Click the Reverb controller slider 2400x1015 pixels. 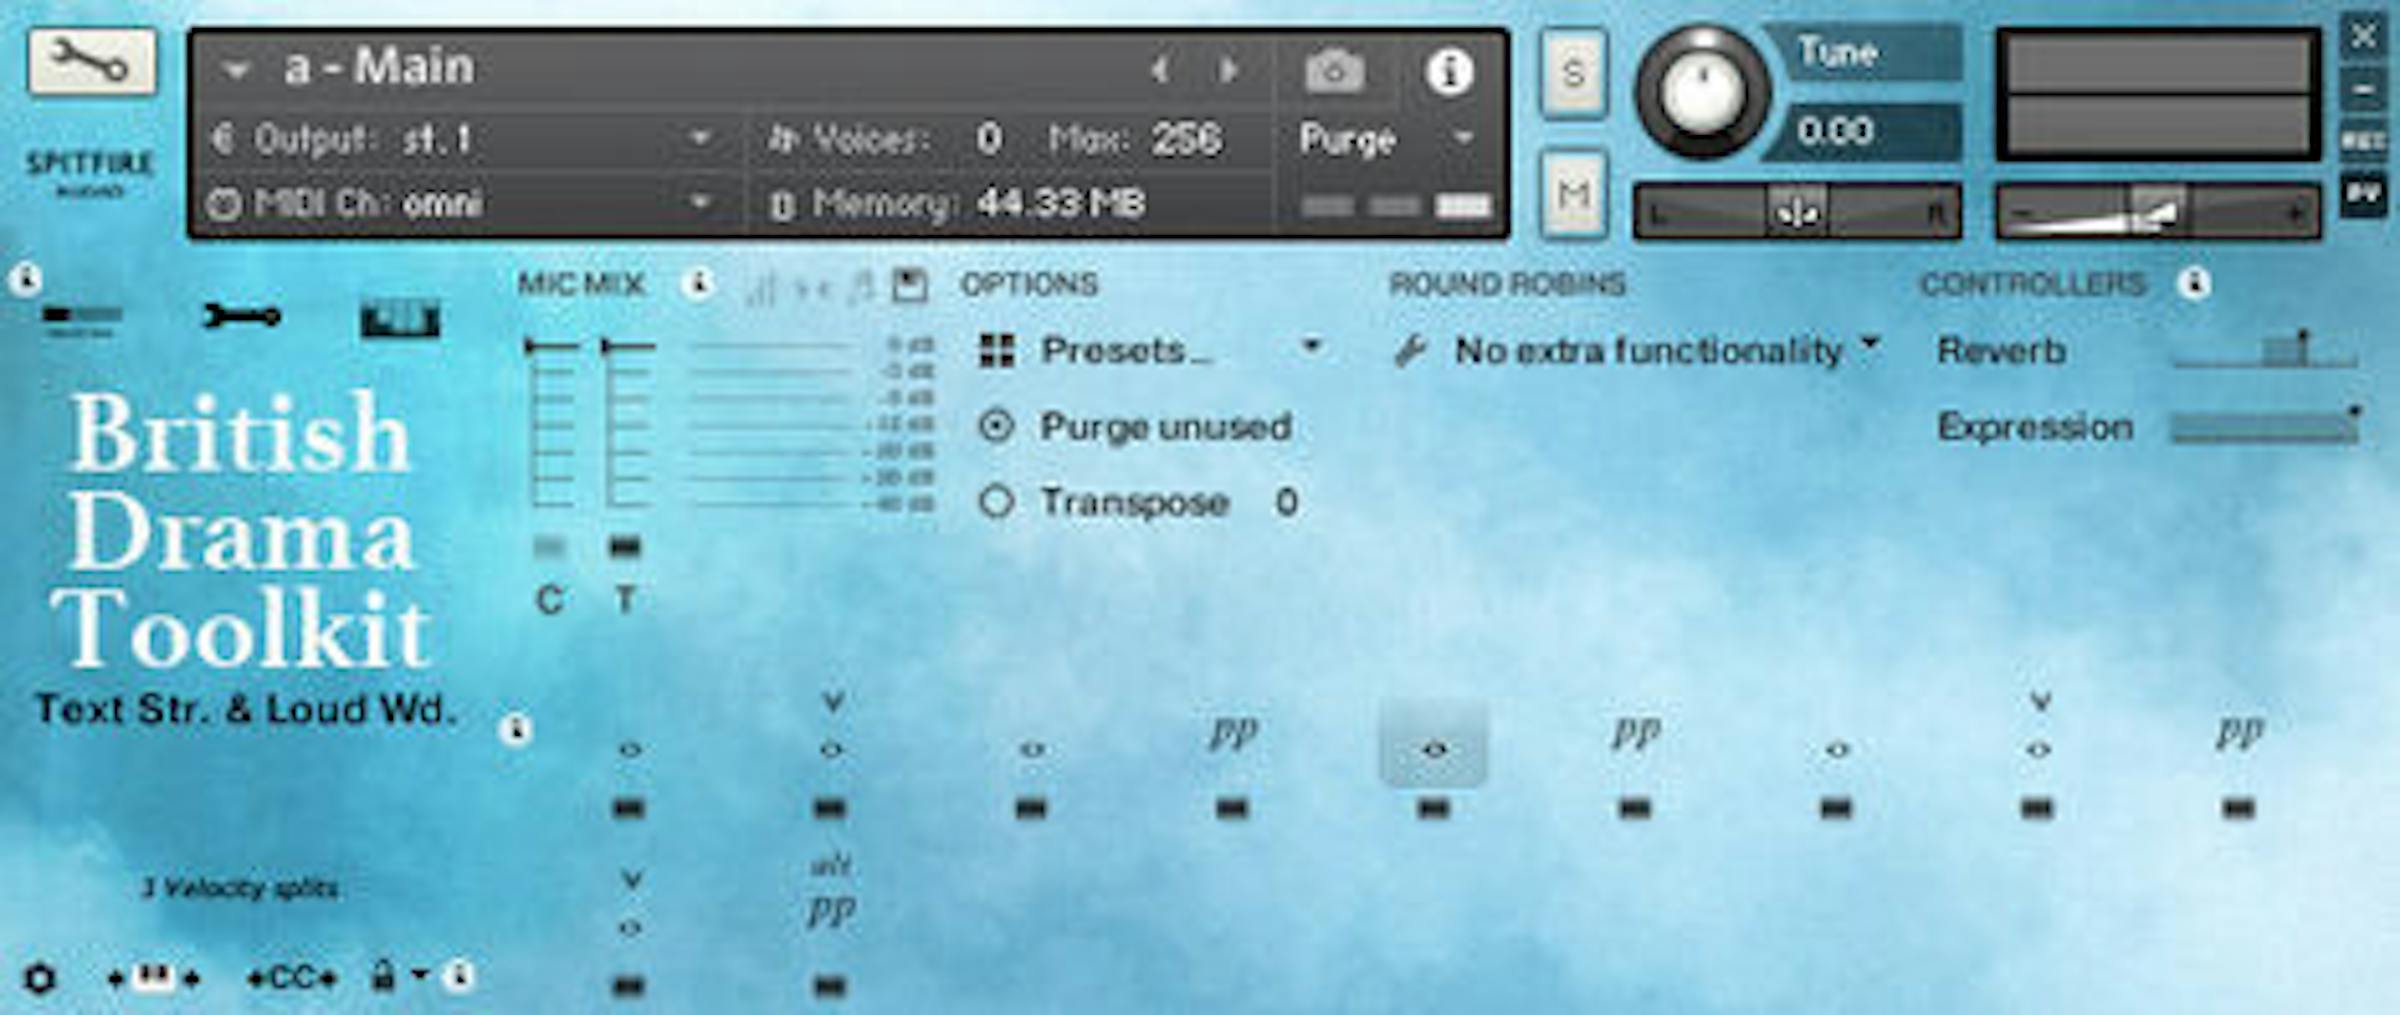[2266, 350]
